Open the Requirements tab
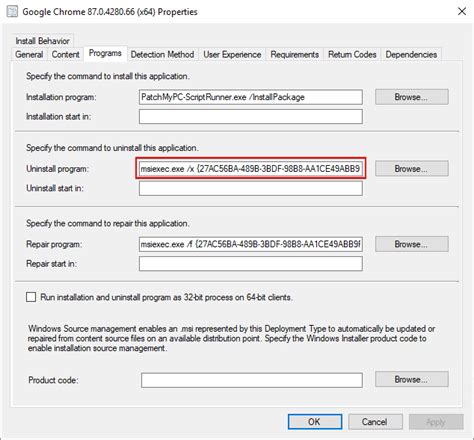 [x=295, y=55]
